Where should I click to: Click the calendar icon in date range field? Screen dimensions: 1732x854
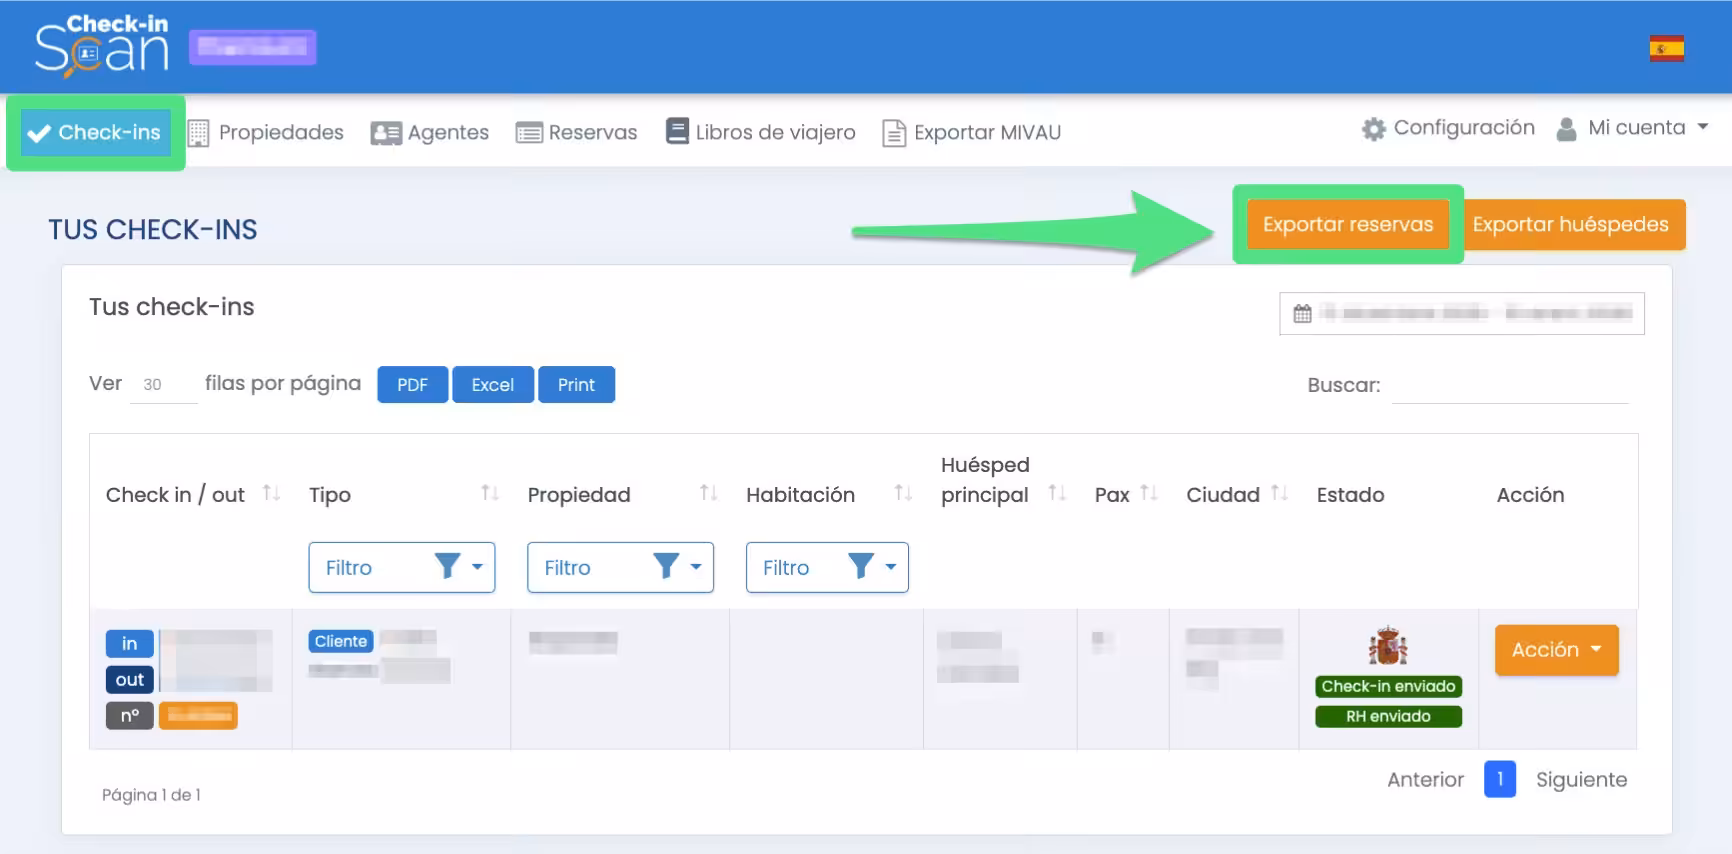(1302, 314)
